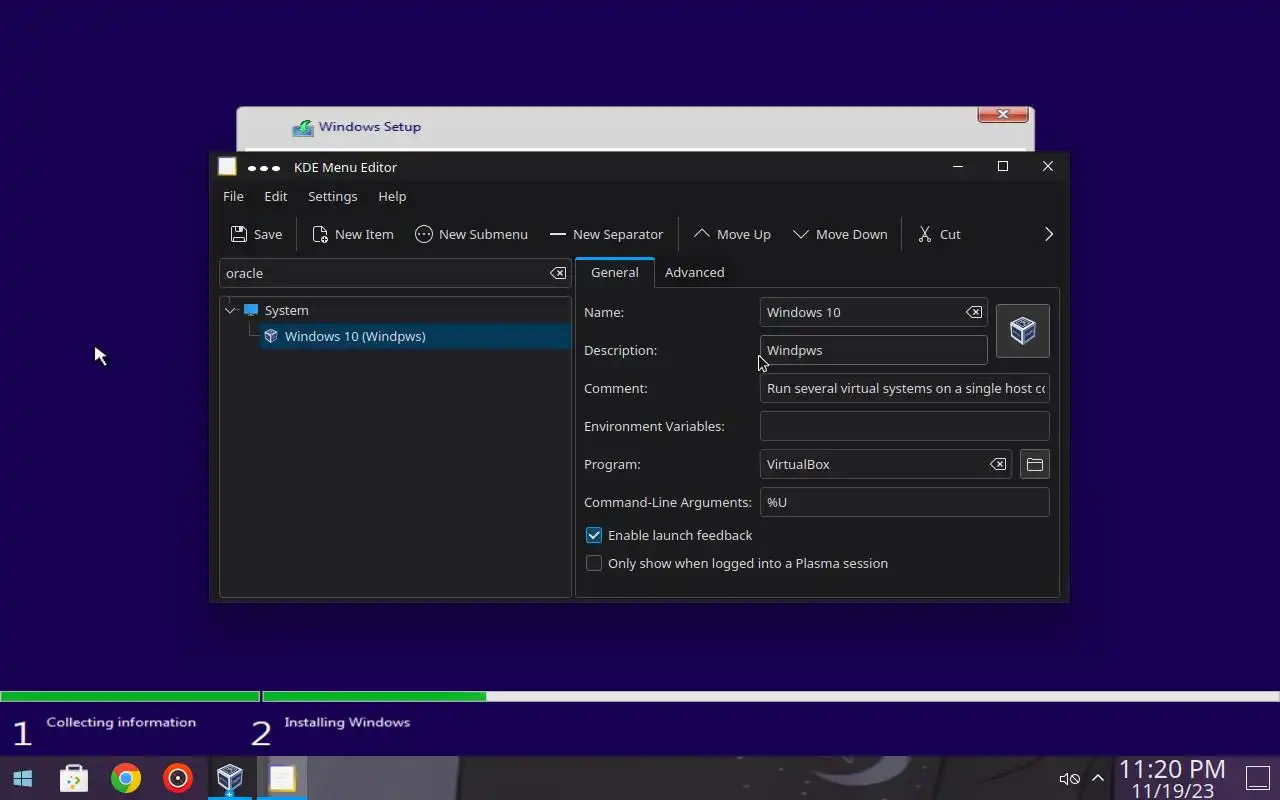The height and width of the screenshot is (800, 1280).
Task: Check Only show when logged into Plasma
Action: [x=594, y=563]
